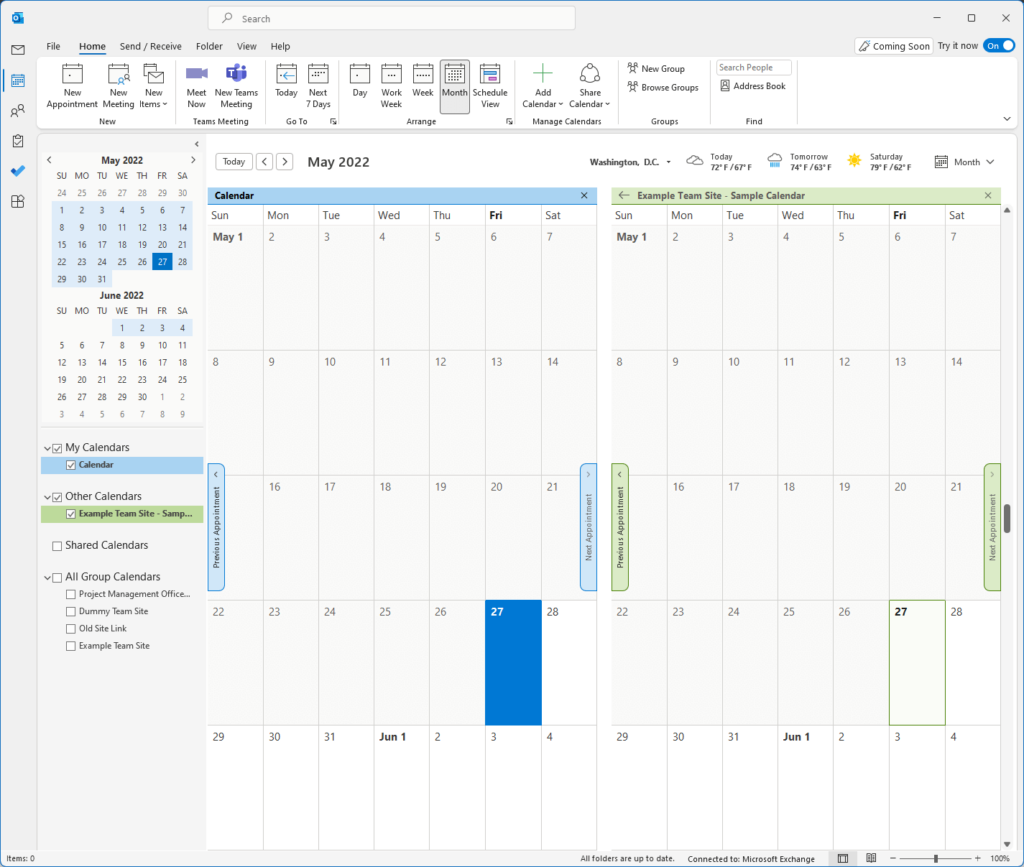
Task: Switch to Reading view in status bar
Action: tap(871, 859)
